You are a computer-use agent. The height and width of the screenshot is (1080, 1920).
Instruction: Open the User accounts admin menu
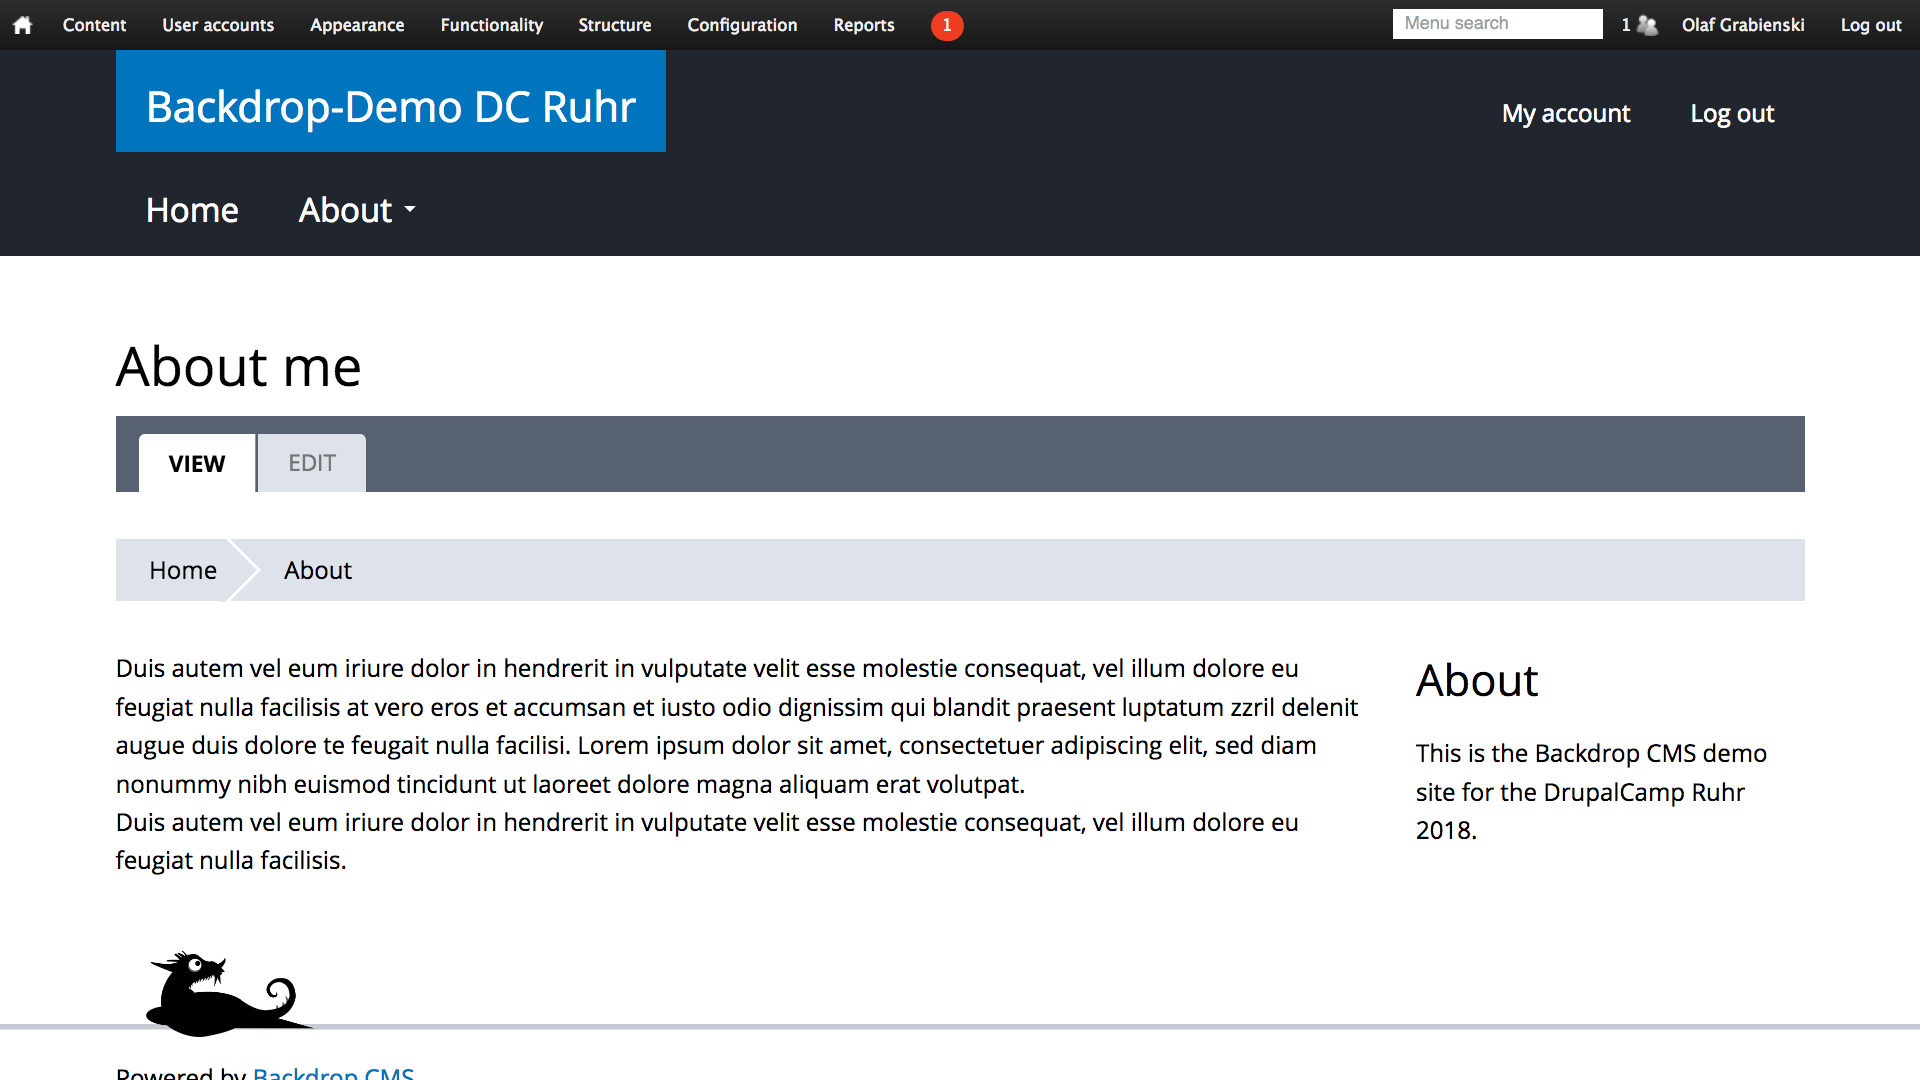pyautogui.click(x=218, y=25)
